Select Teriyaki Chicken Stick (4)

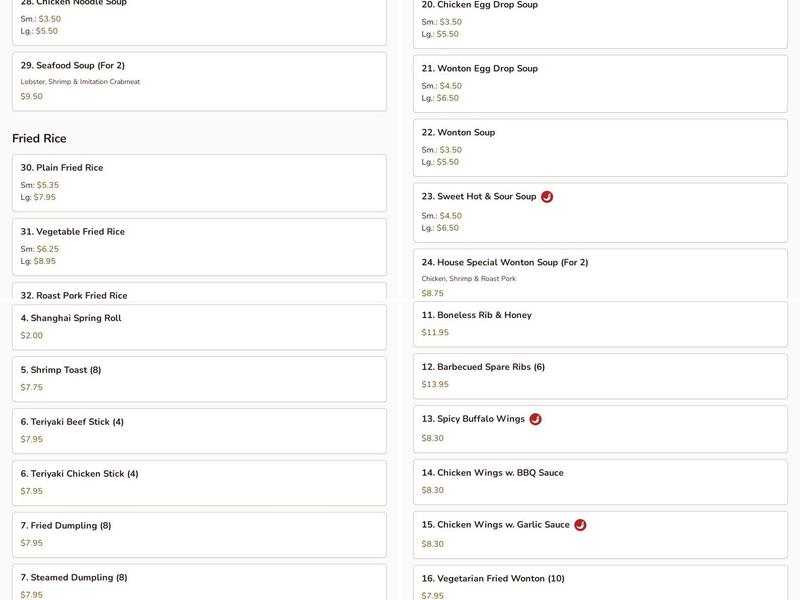(199, 483)
